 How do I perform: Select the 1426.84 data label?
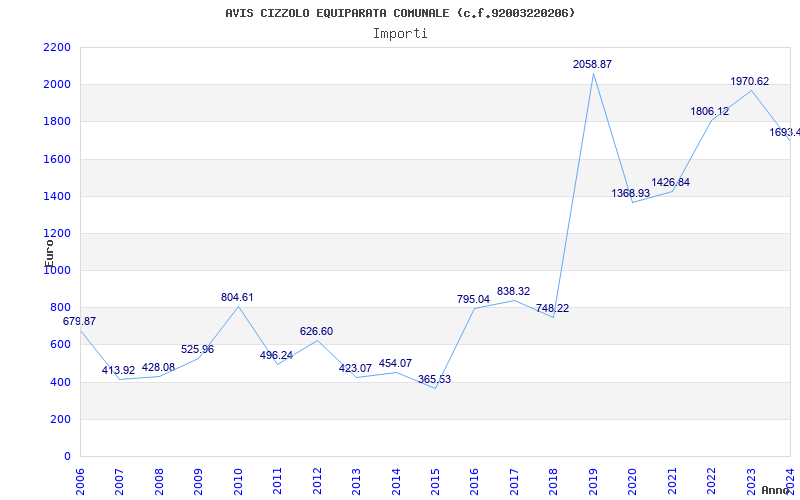point(670,182)
